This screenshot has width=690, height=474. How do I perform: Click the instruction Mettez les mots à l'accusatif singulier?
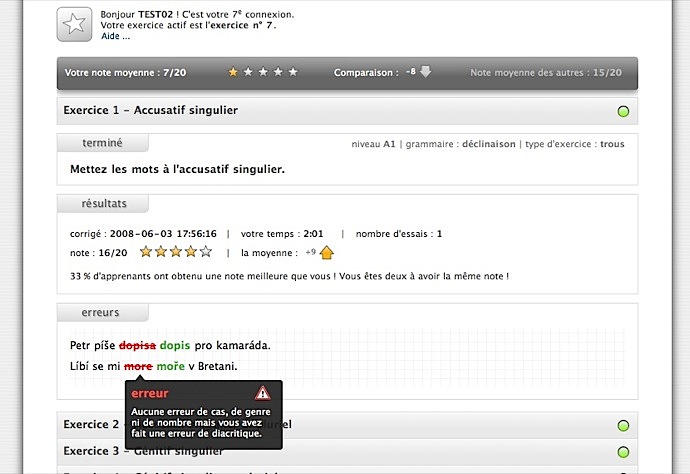point(177,169)
